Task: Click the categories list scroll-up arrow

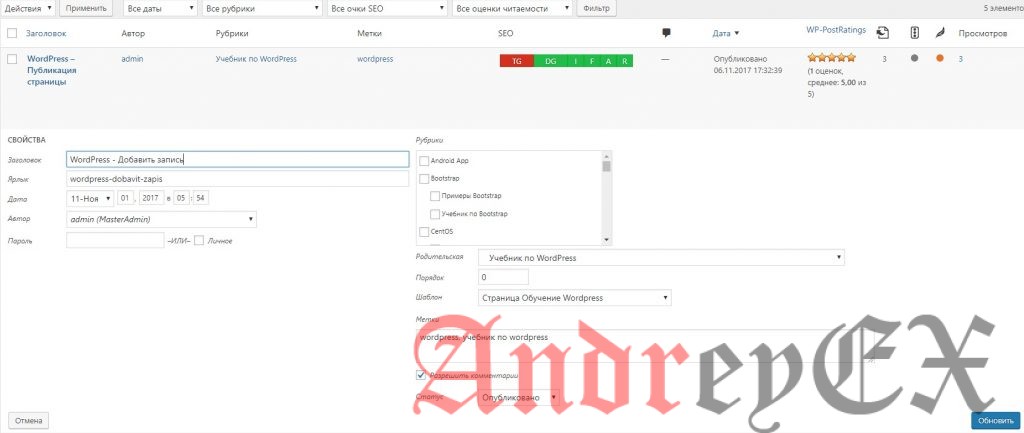Action: tap(607, 156)
